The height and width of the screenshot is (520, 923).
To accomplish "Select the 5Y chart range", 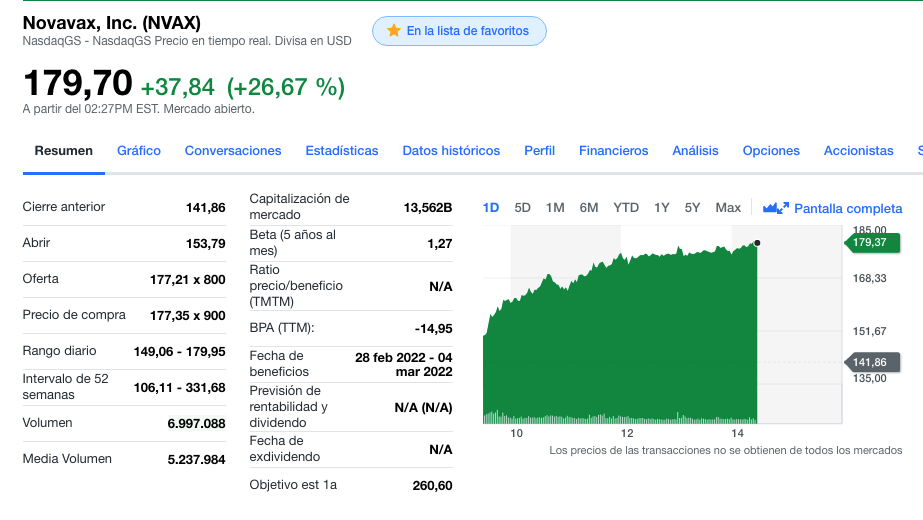I will point(692,208).
